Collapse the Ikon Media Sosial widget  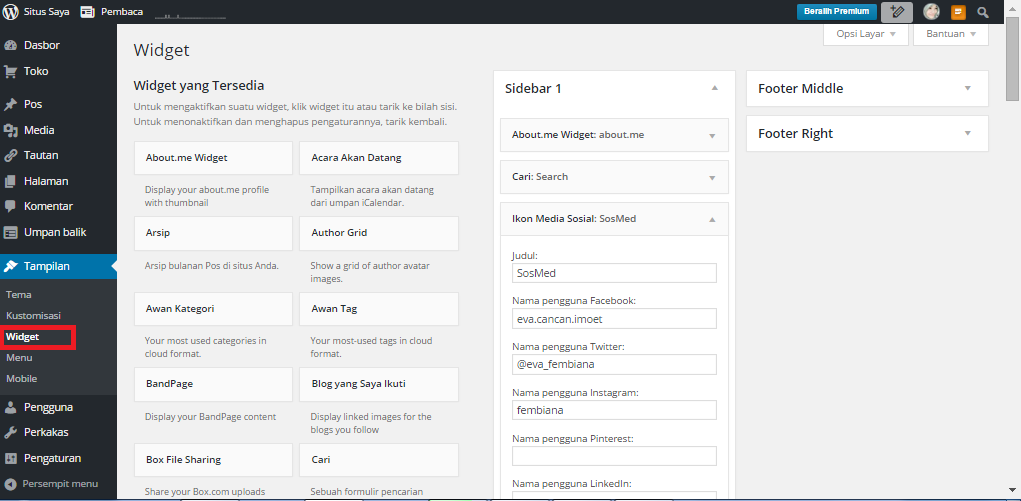(712, 218)
